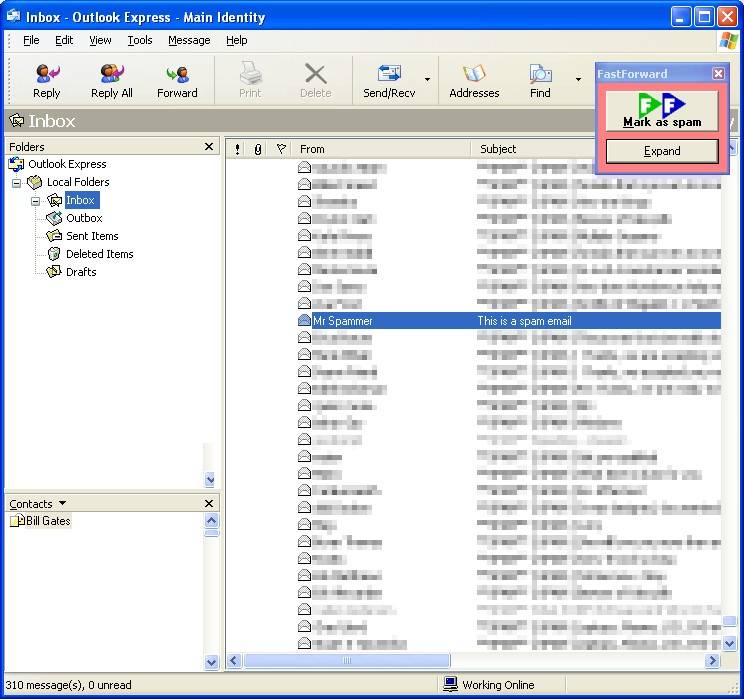This screenshot has width=744, height=699.
Task: Click the Send/Recv toolbar button
Action: point(389,81)
